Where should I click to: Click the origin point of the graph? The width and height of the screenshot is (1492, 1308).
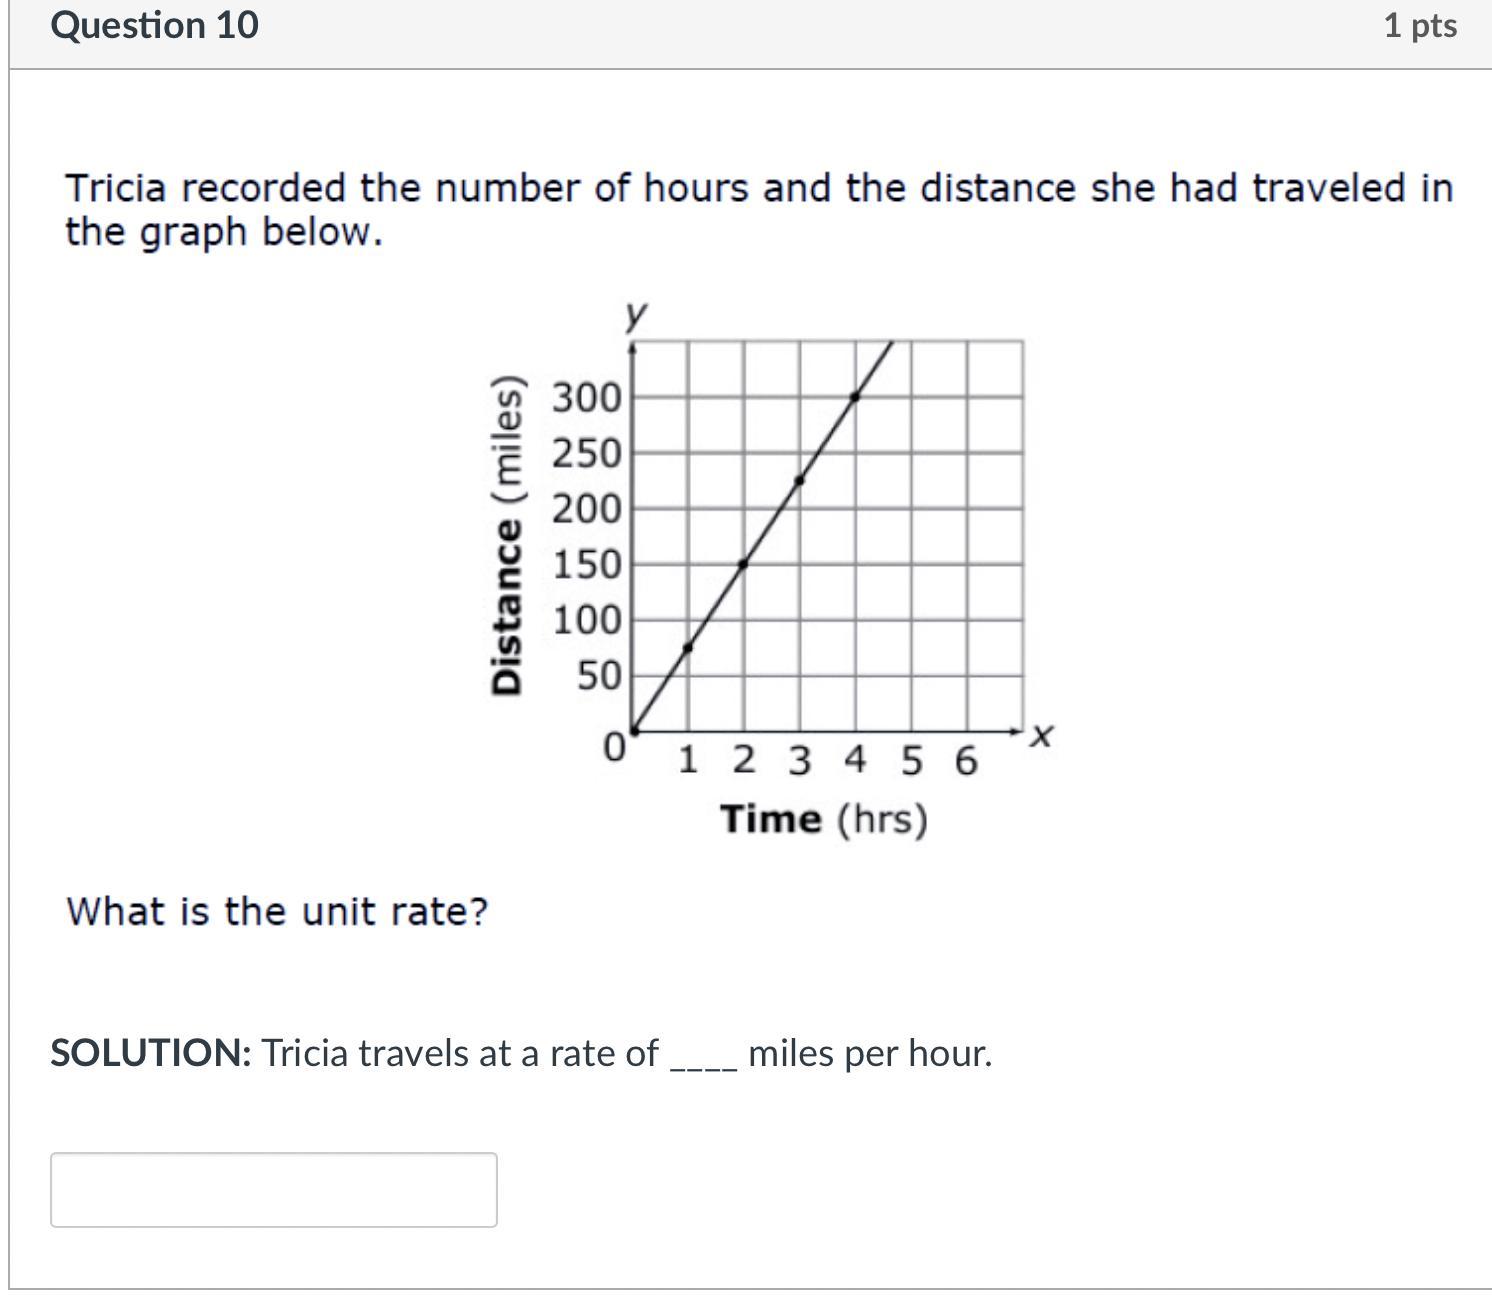coord(632,732)
